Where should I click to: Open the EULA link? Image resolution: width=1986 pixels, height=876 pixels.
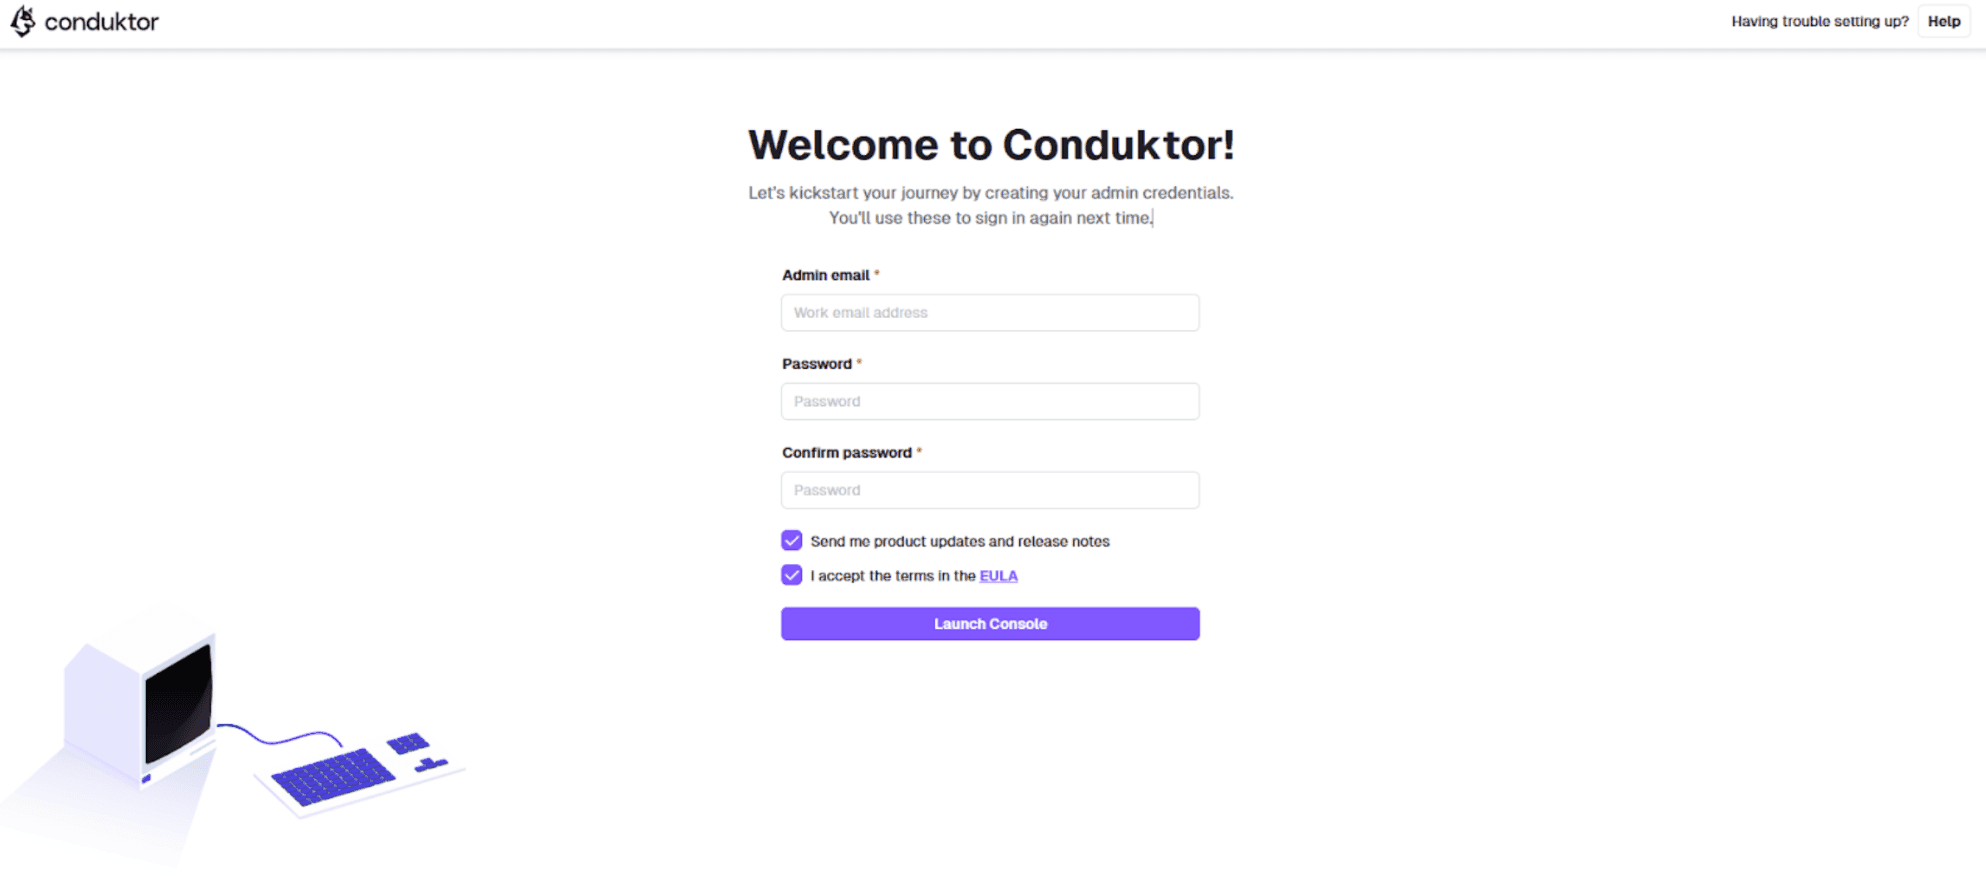point(998,576)
